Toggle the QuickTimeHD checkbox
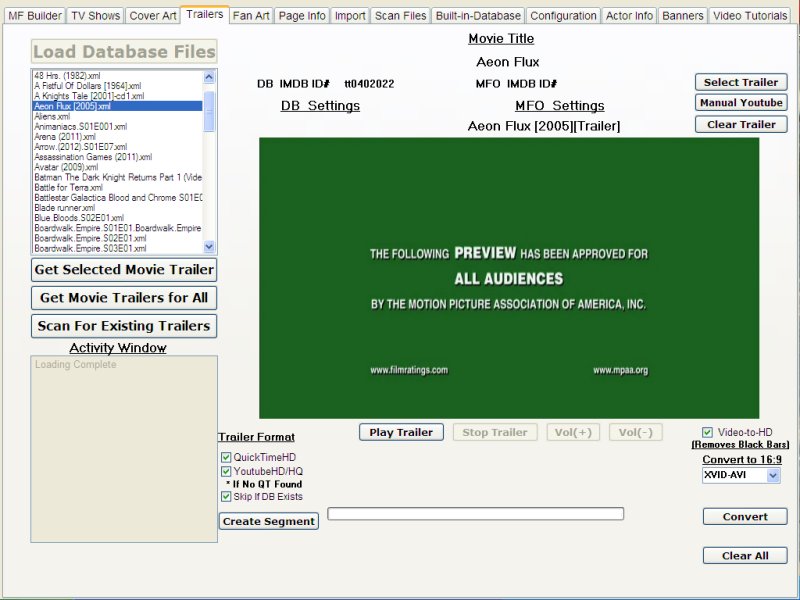This screenshot has height=600, width=800. point(226,458)
